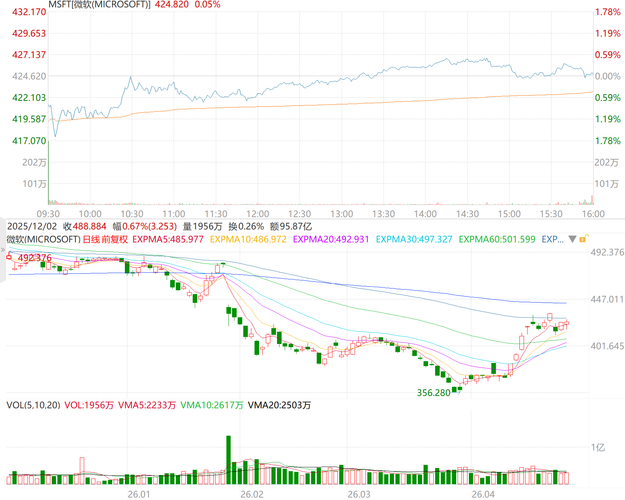Image resolution: width=625 pixels, height=500 pixels.
Task: Click the VMA10:2617万 value
Action: click(212, 405)
